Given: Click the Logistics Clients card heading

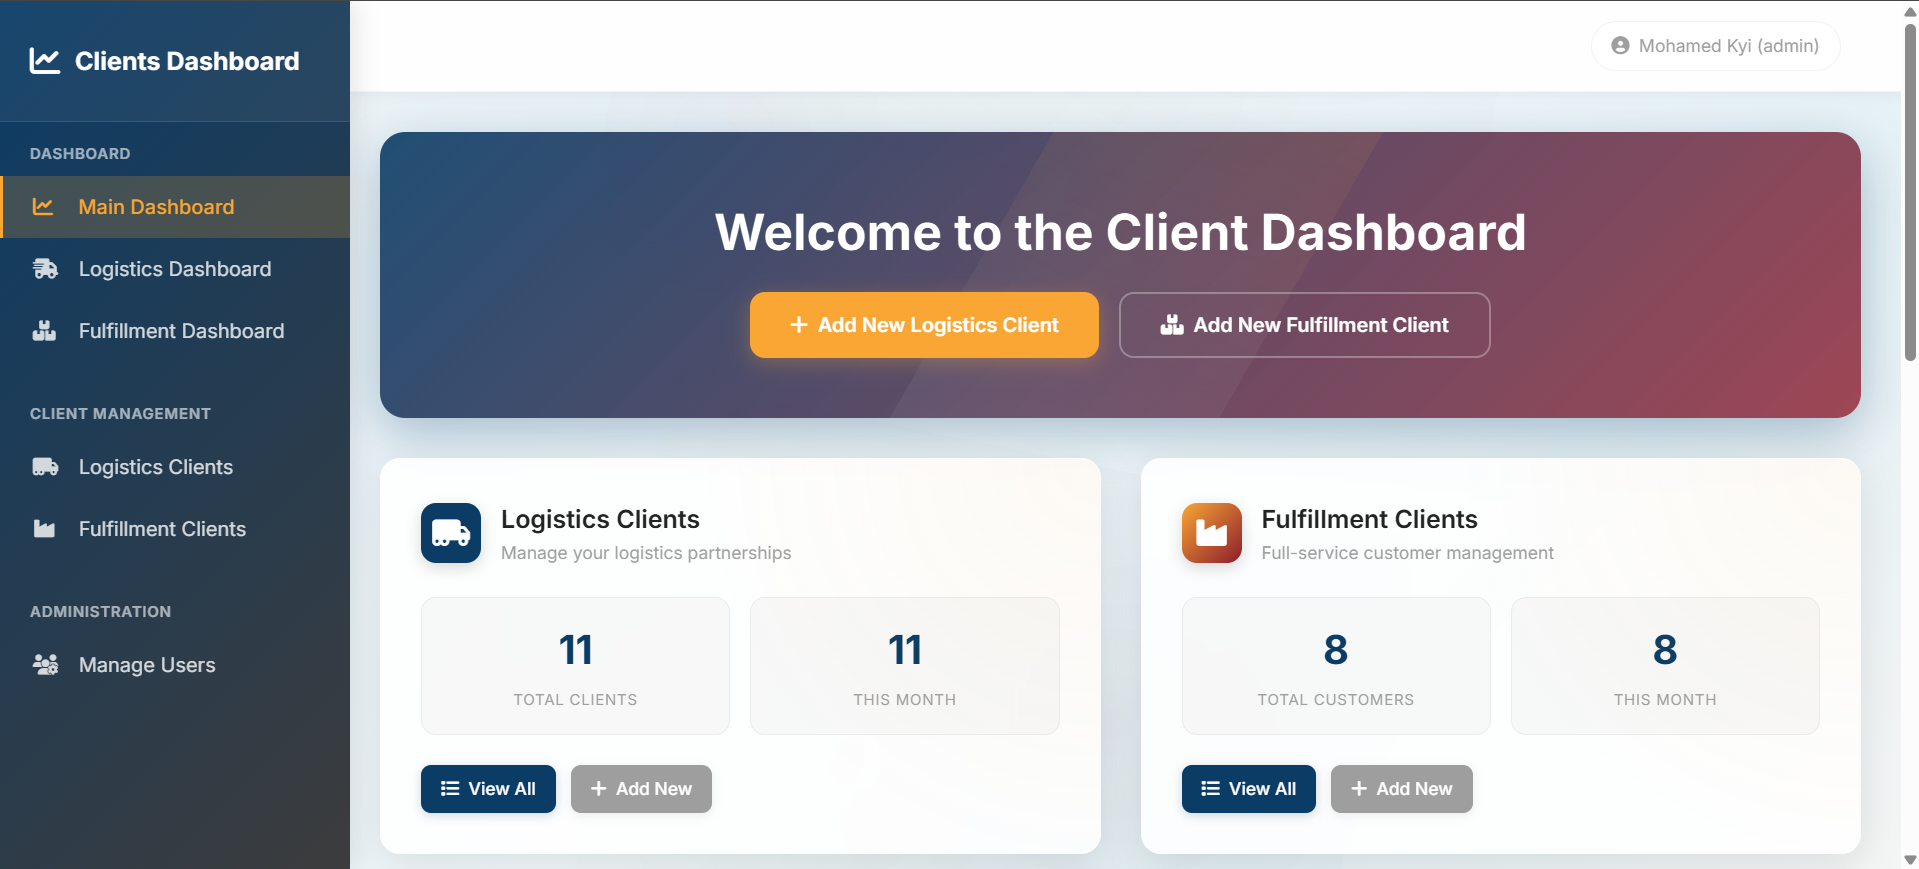Looking at the screenshot, I should [600, 519].
